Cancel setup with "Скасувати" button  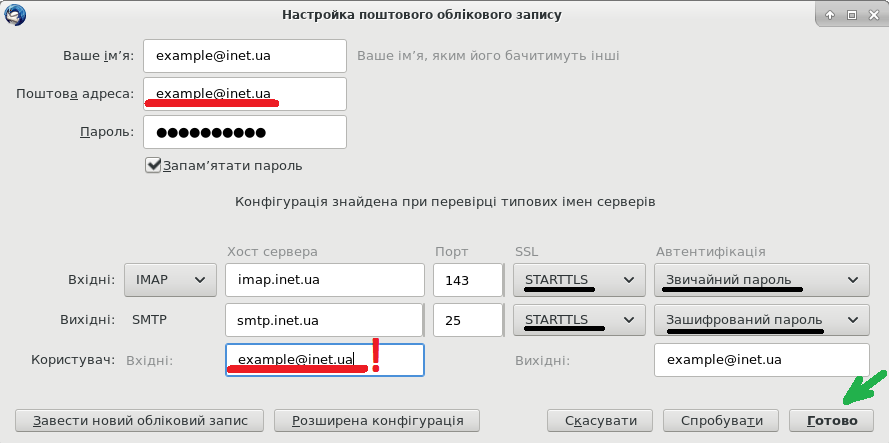[600, 421]
